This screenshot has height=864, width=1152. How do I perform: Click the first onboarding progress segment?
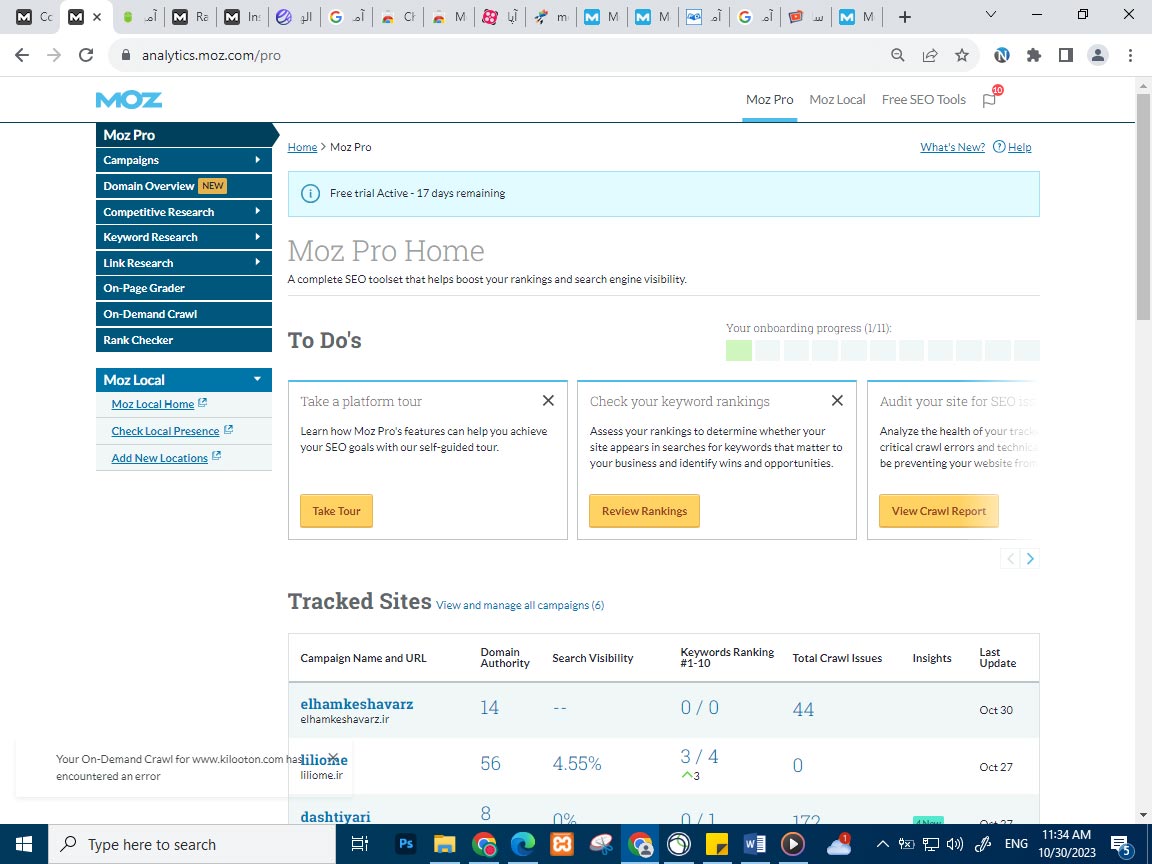click(x=739, y=350)
